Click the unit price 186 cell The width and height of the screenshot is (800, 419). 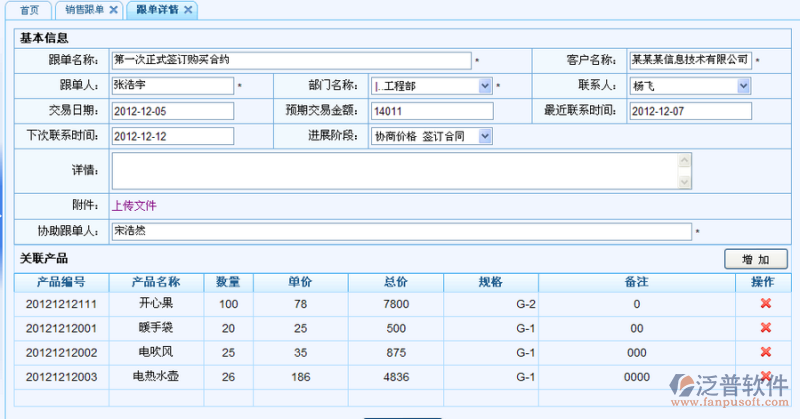click(x=301, y=377)
